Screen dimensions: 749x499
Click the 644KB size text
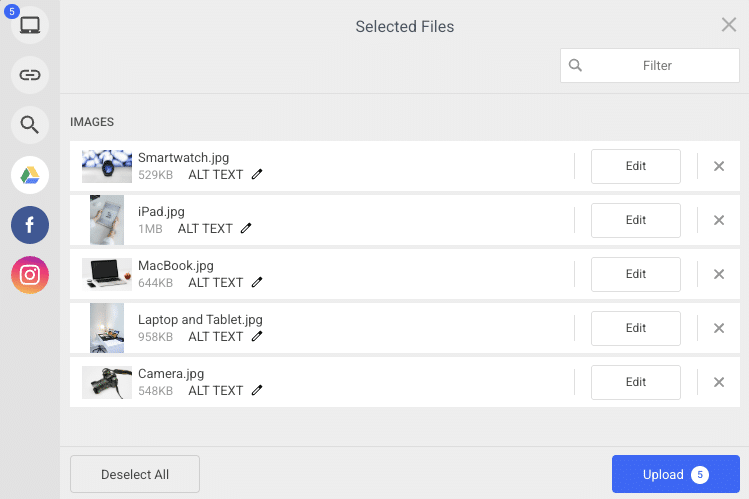tap(155, 283)
